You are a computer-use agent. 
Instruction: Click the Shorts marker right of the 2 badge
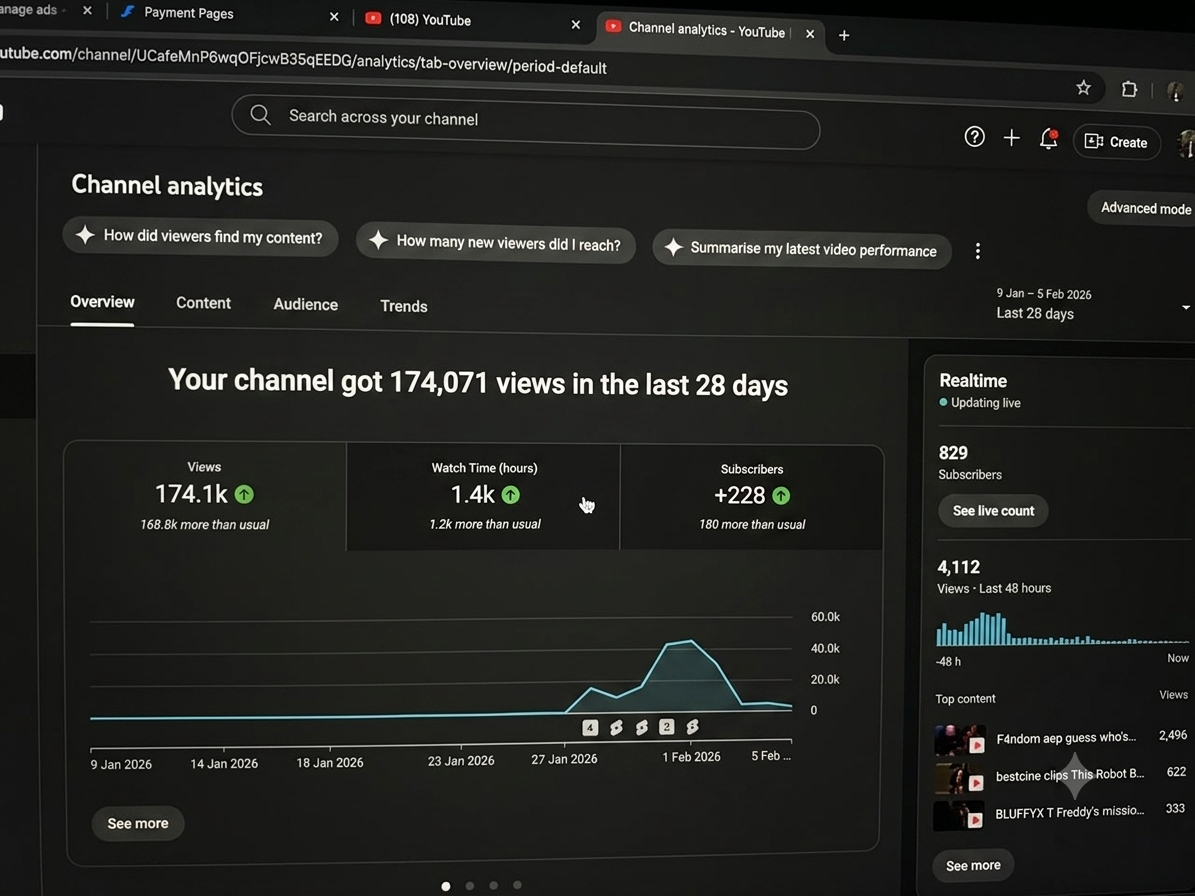coord(692,727)
